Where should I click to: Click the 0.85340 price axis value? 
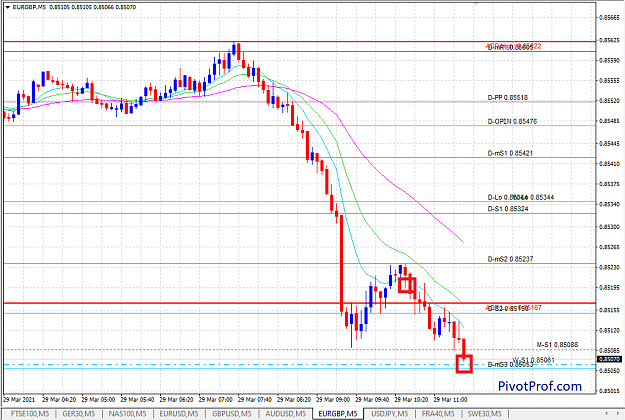coord(609,204)
